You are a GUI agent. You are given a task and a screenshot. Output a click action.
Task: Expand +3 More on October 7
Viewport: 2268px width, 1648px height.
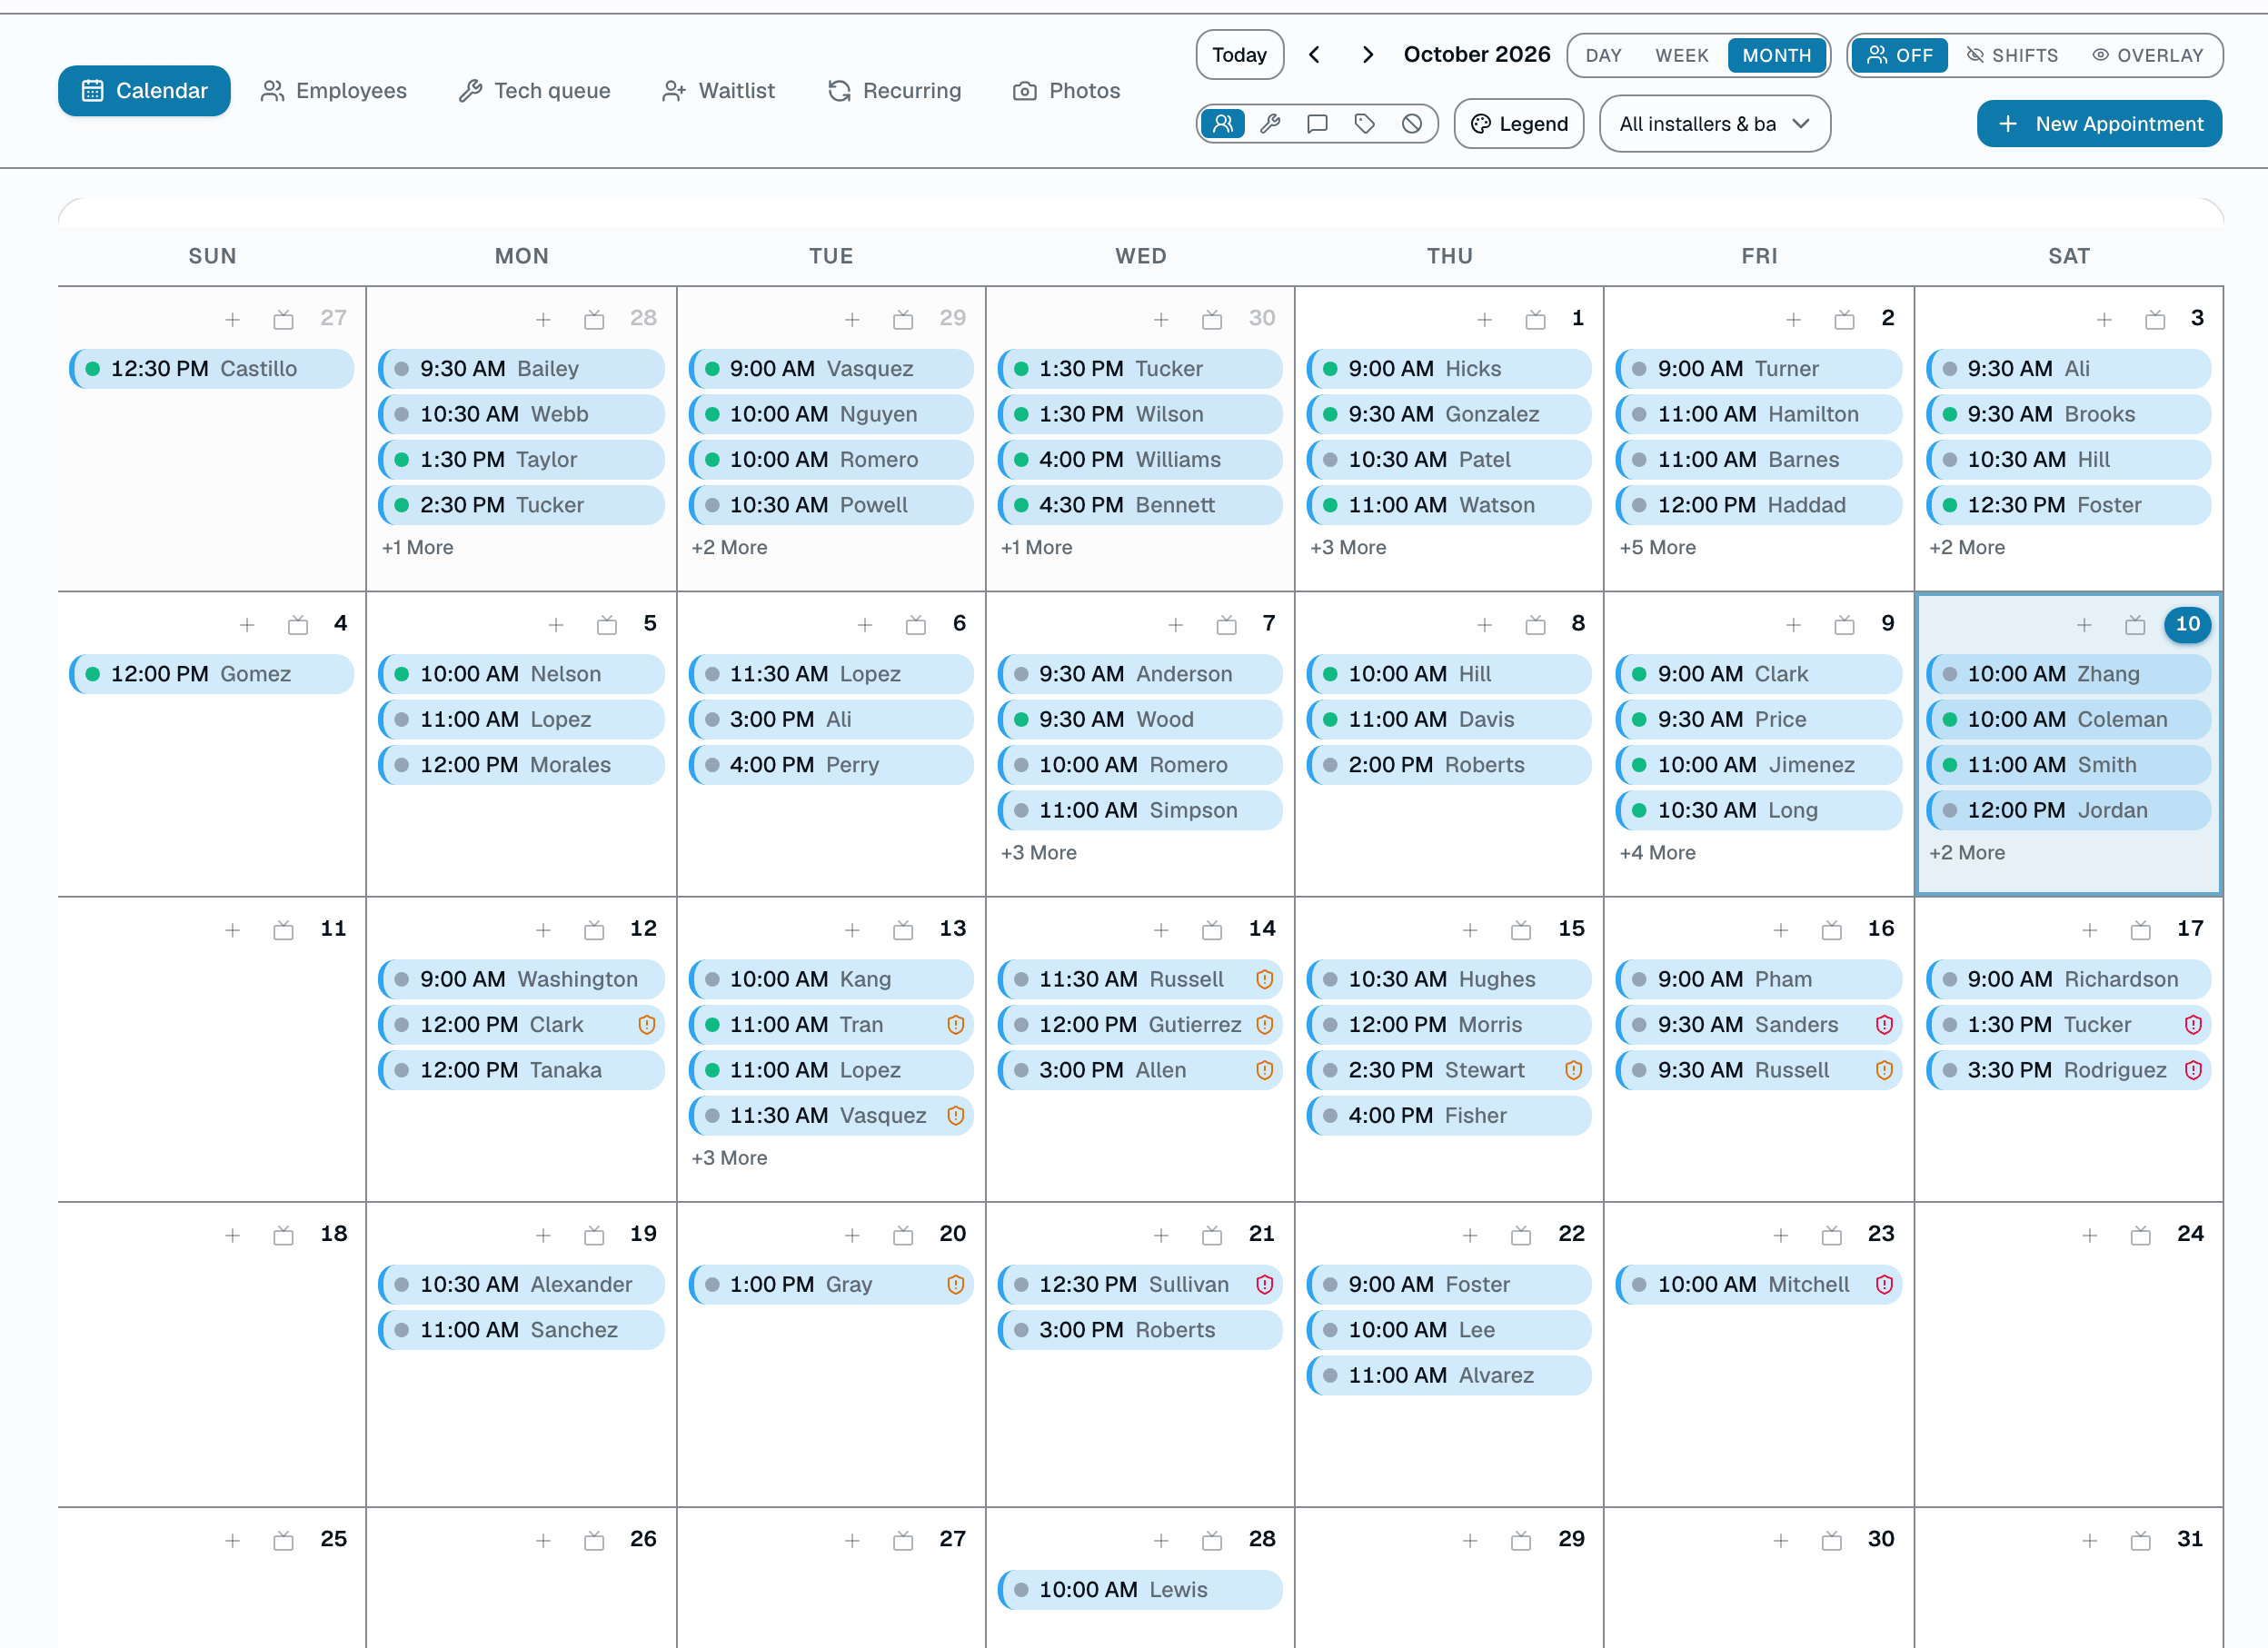1038,853
